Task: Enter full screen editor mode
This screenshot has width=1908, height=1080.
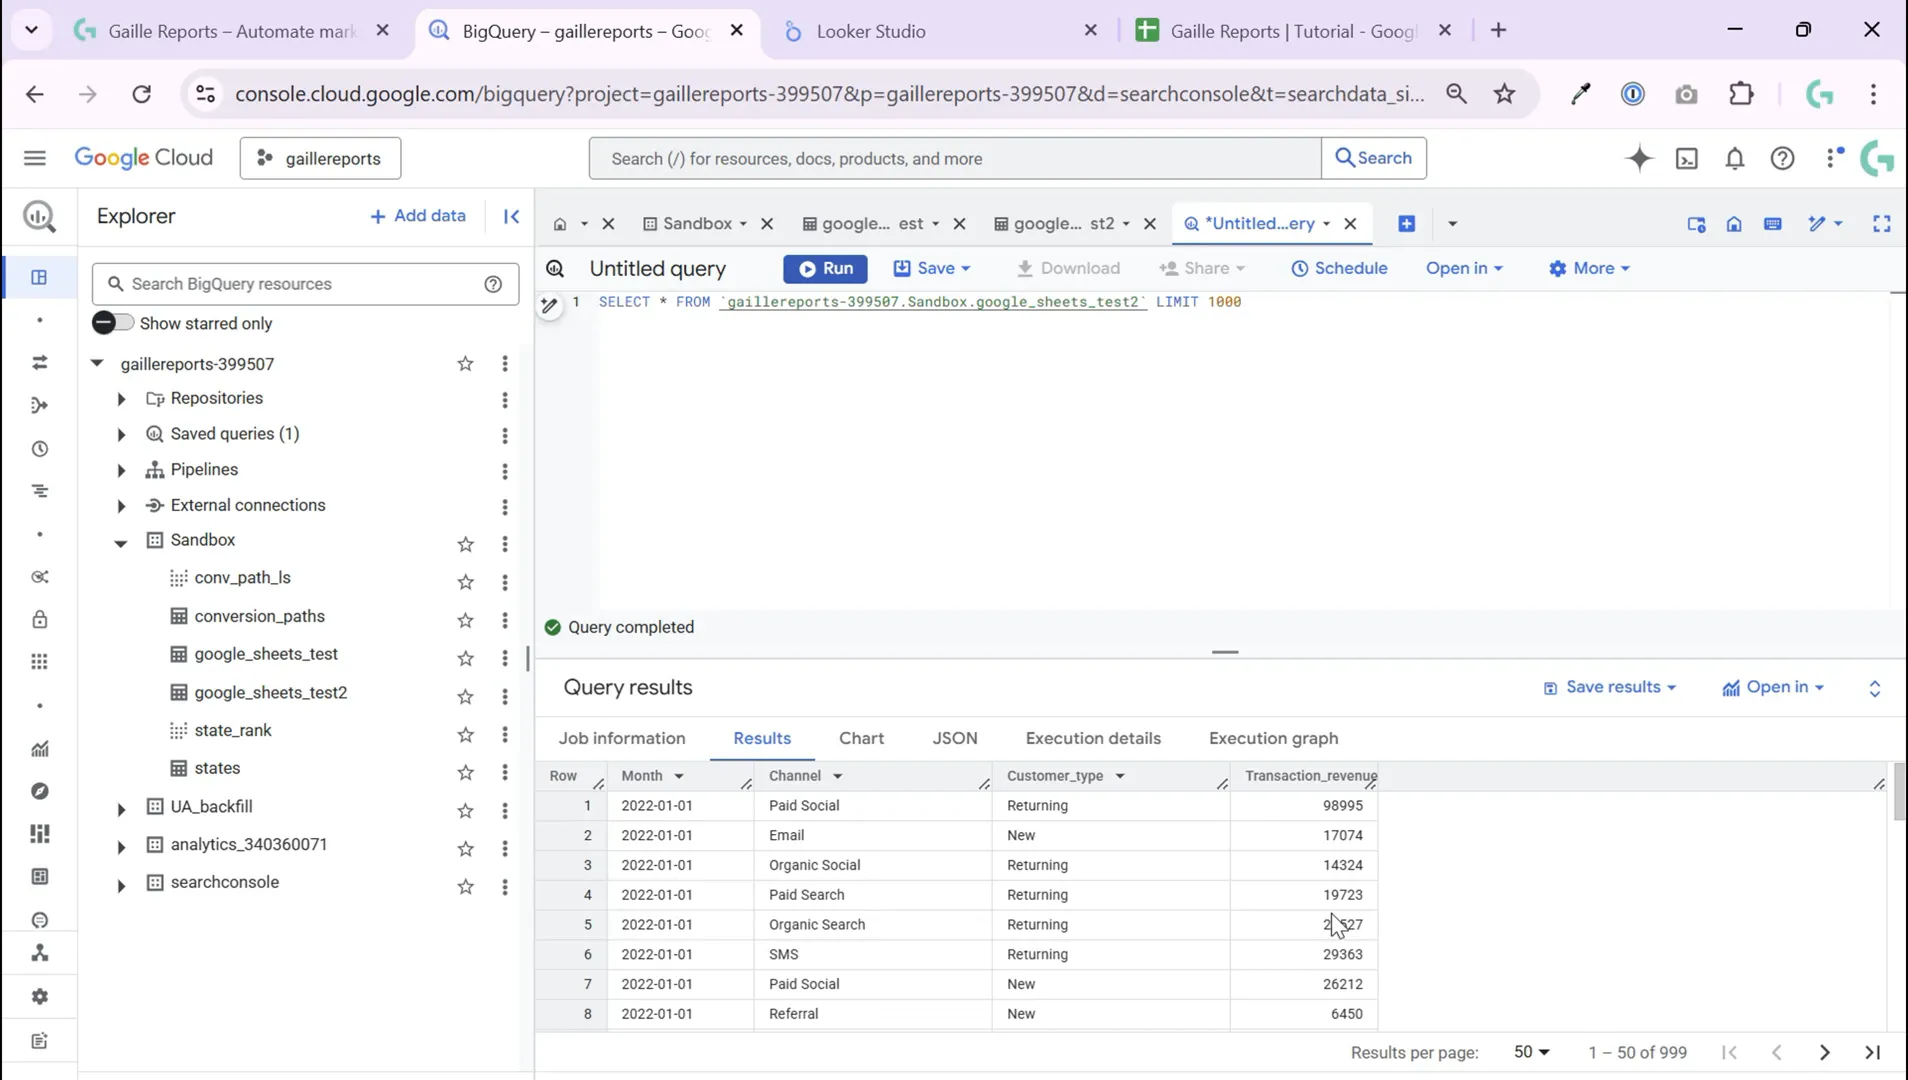Action: click(1881, 224)
